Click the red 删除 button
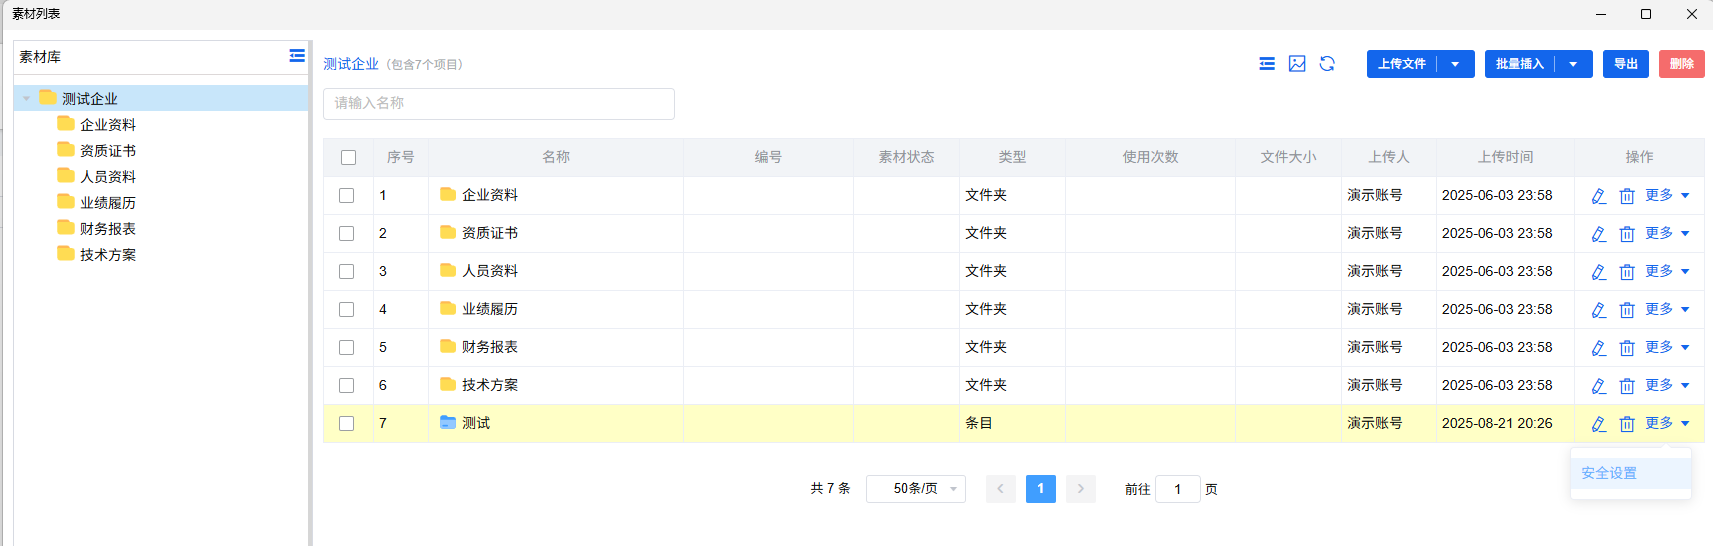The image size is (1713, 546). click(1681, 64)
